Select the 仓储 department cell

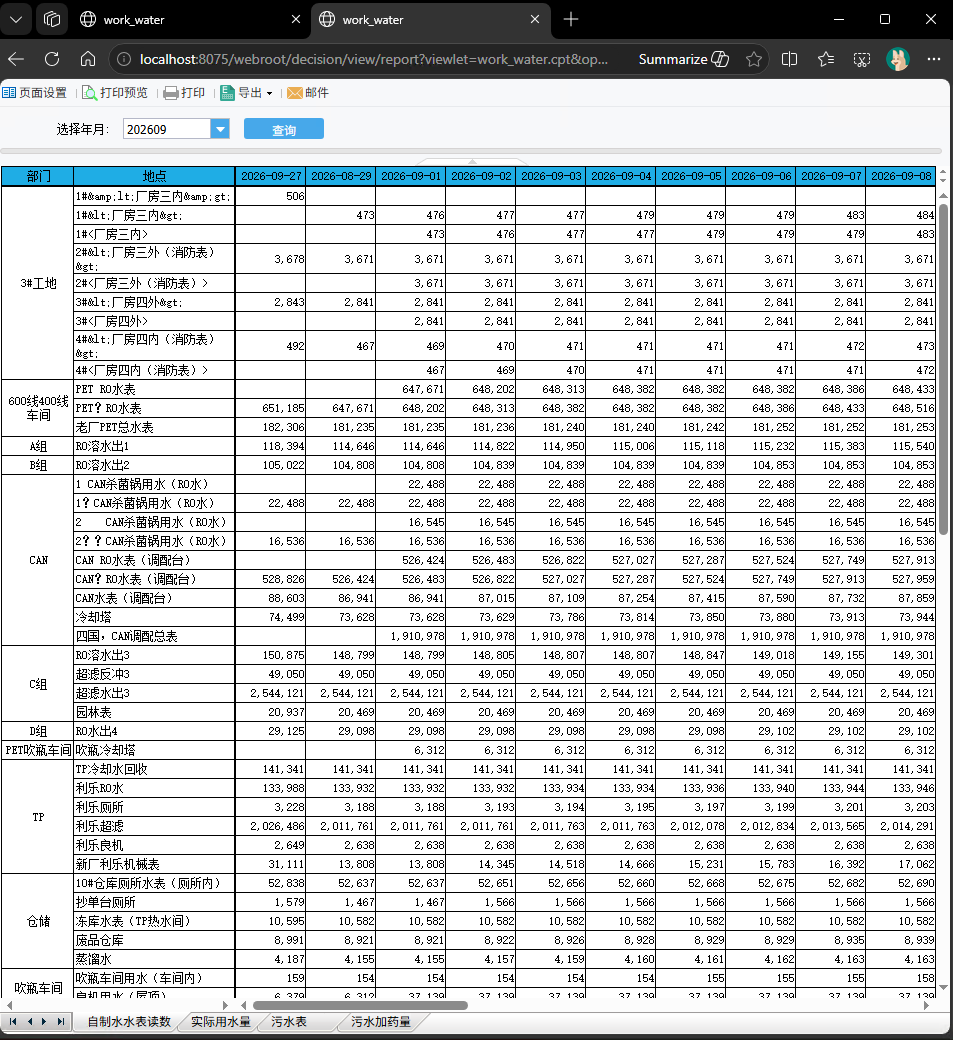pyautogui.click(x=38, y=921)
